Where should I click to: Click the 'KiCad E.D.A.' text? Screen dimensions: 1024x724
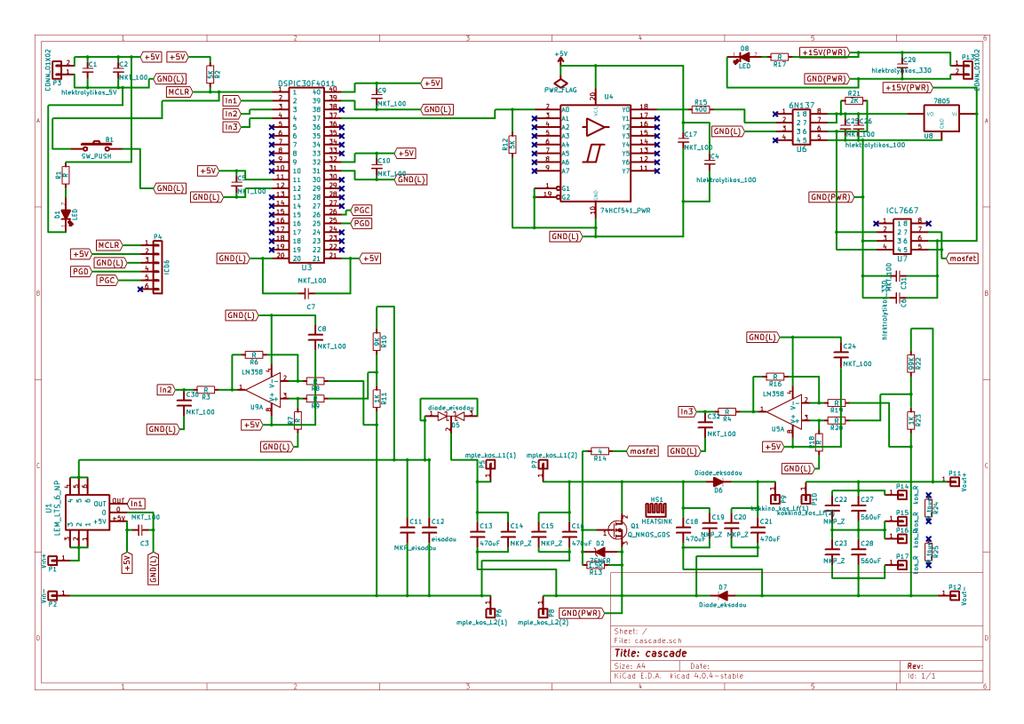click(x=639, y=676)
